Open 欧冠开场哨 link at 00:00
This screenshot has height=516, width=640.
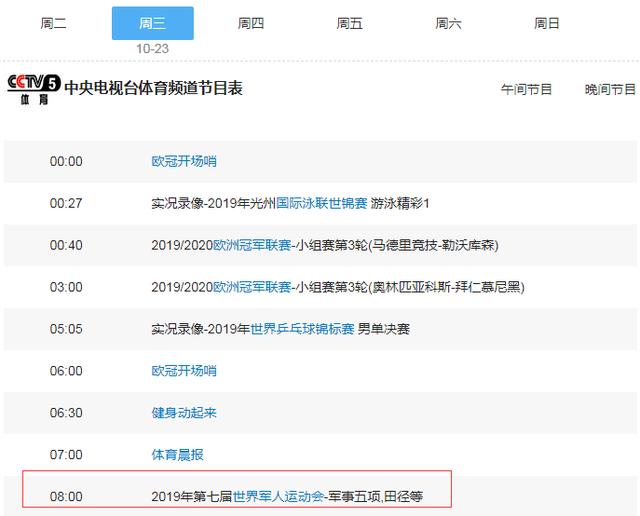[x=184, y=161]
